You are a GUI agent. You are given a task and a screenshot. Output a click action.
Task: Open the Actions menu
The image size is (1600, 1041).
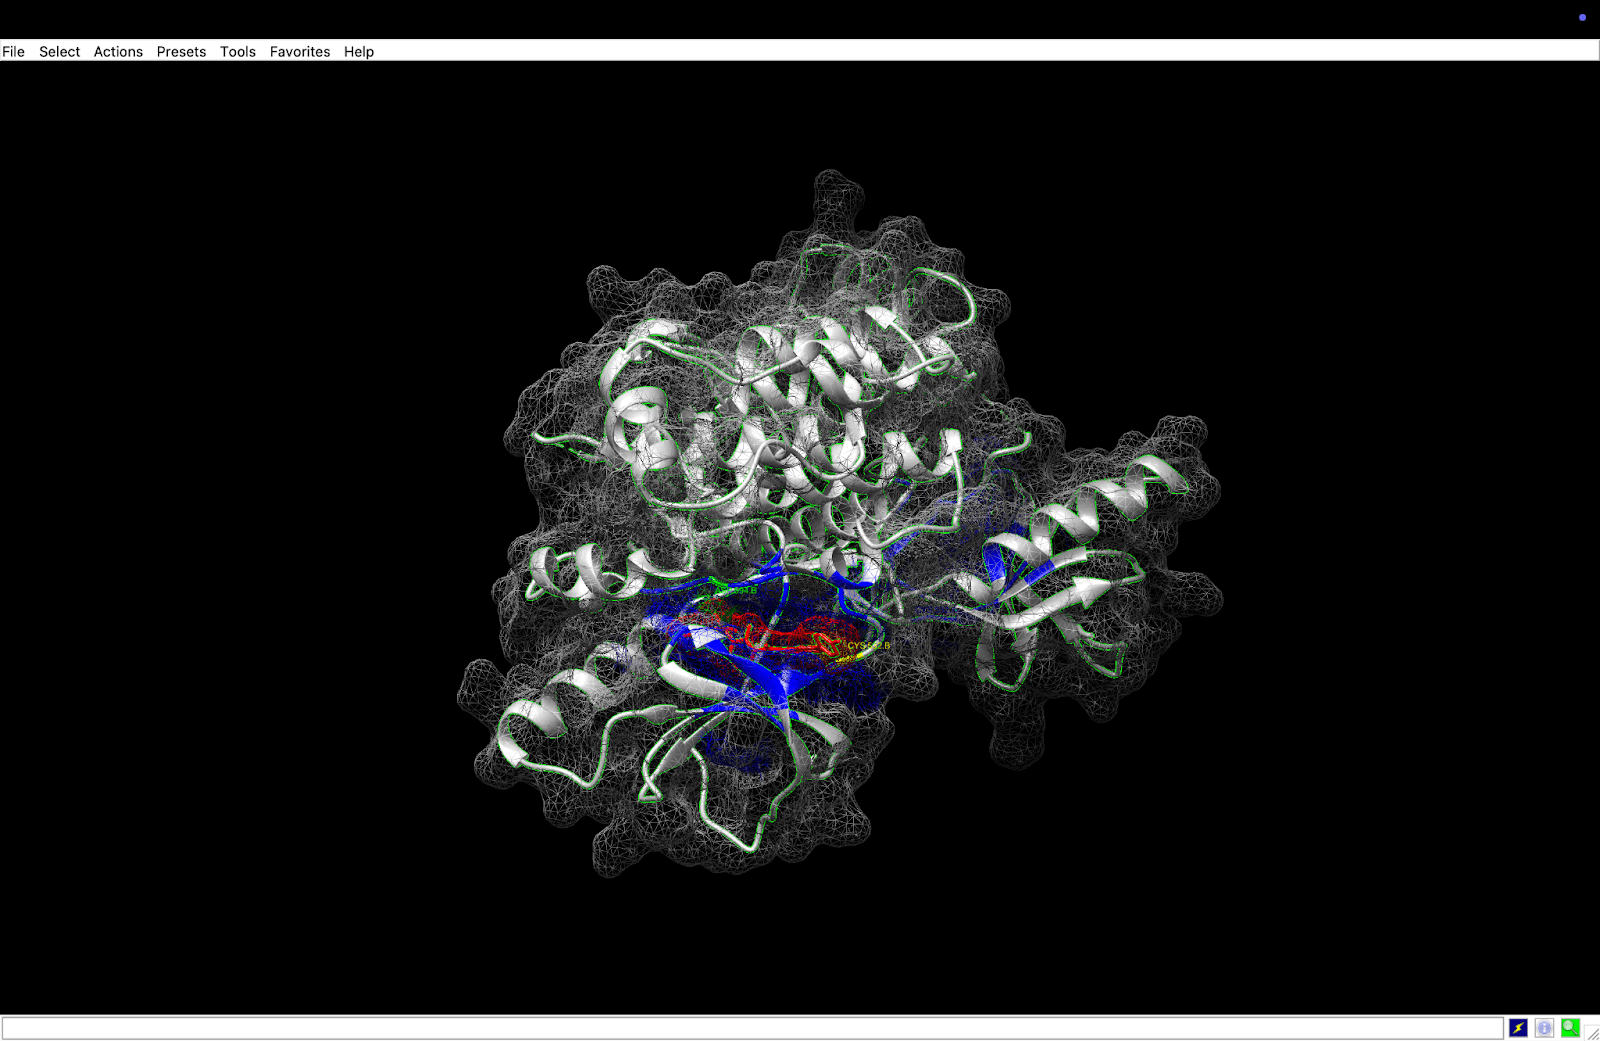[118, 52]
